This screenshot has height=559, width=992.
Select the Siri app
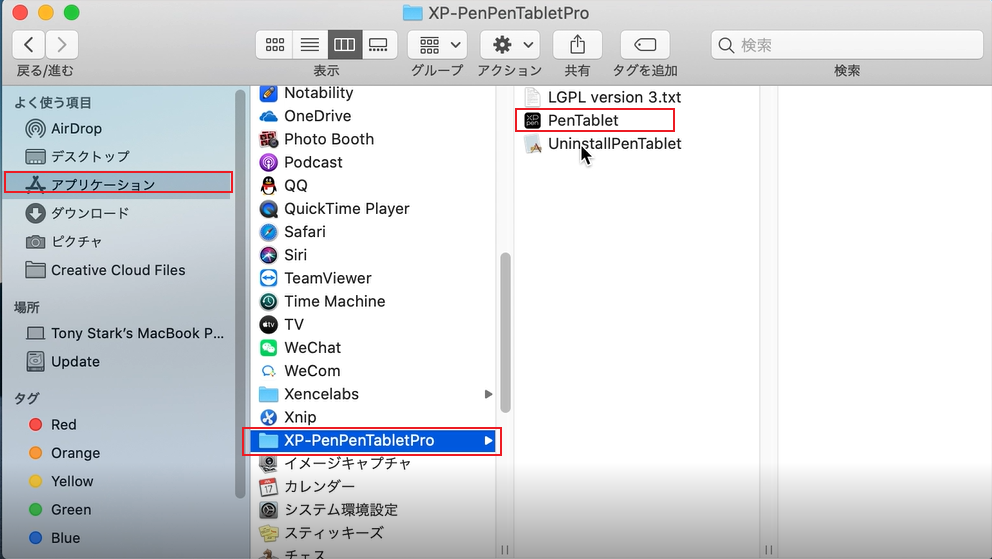[373, 255]
